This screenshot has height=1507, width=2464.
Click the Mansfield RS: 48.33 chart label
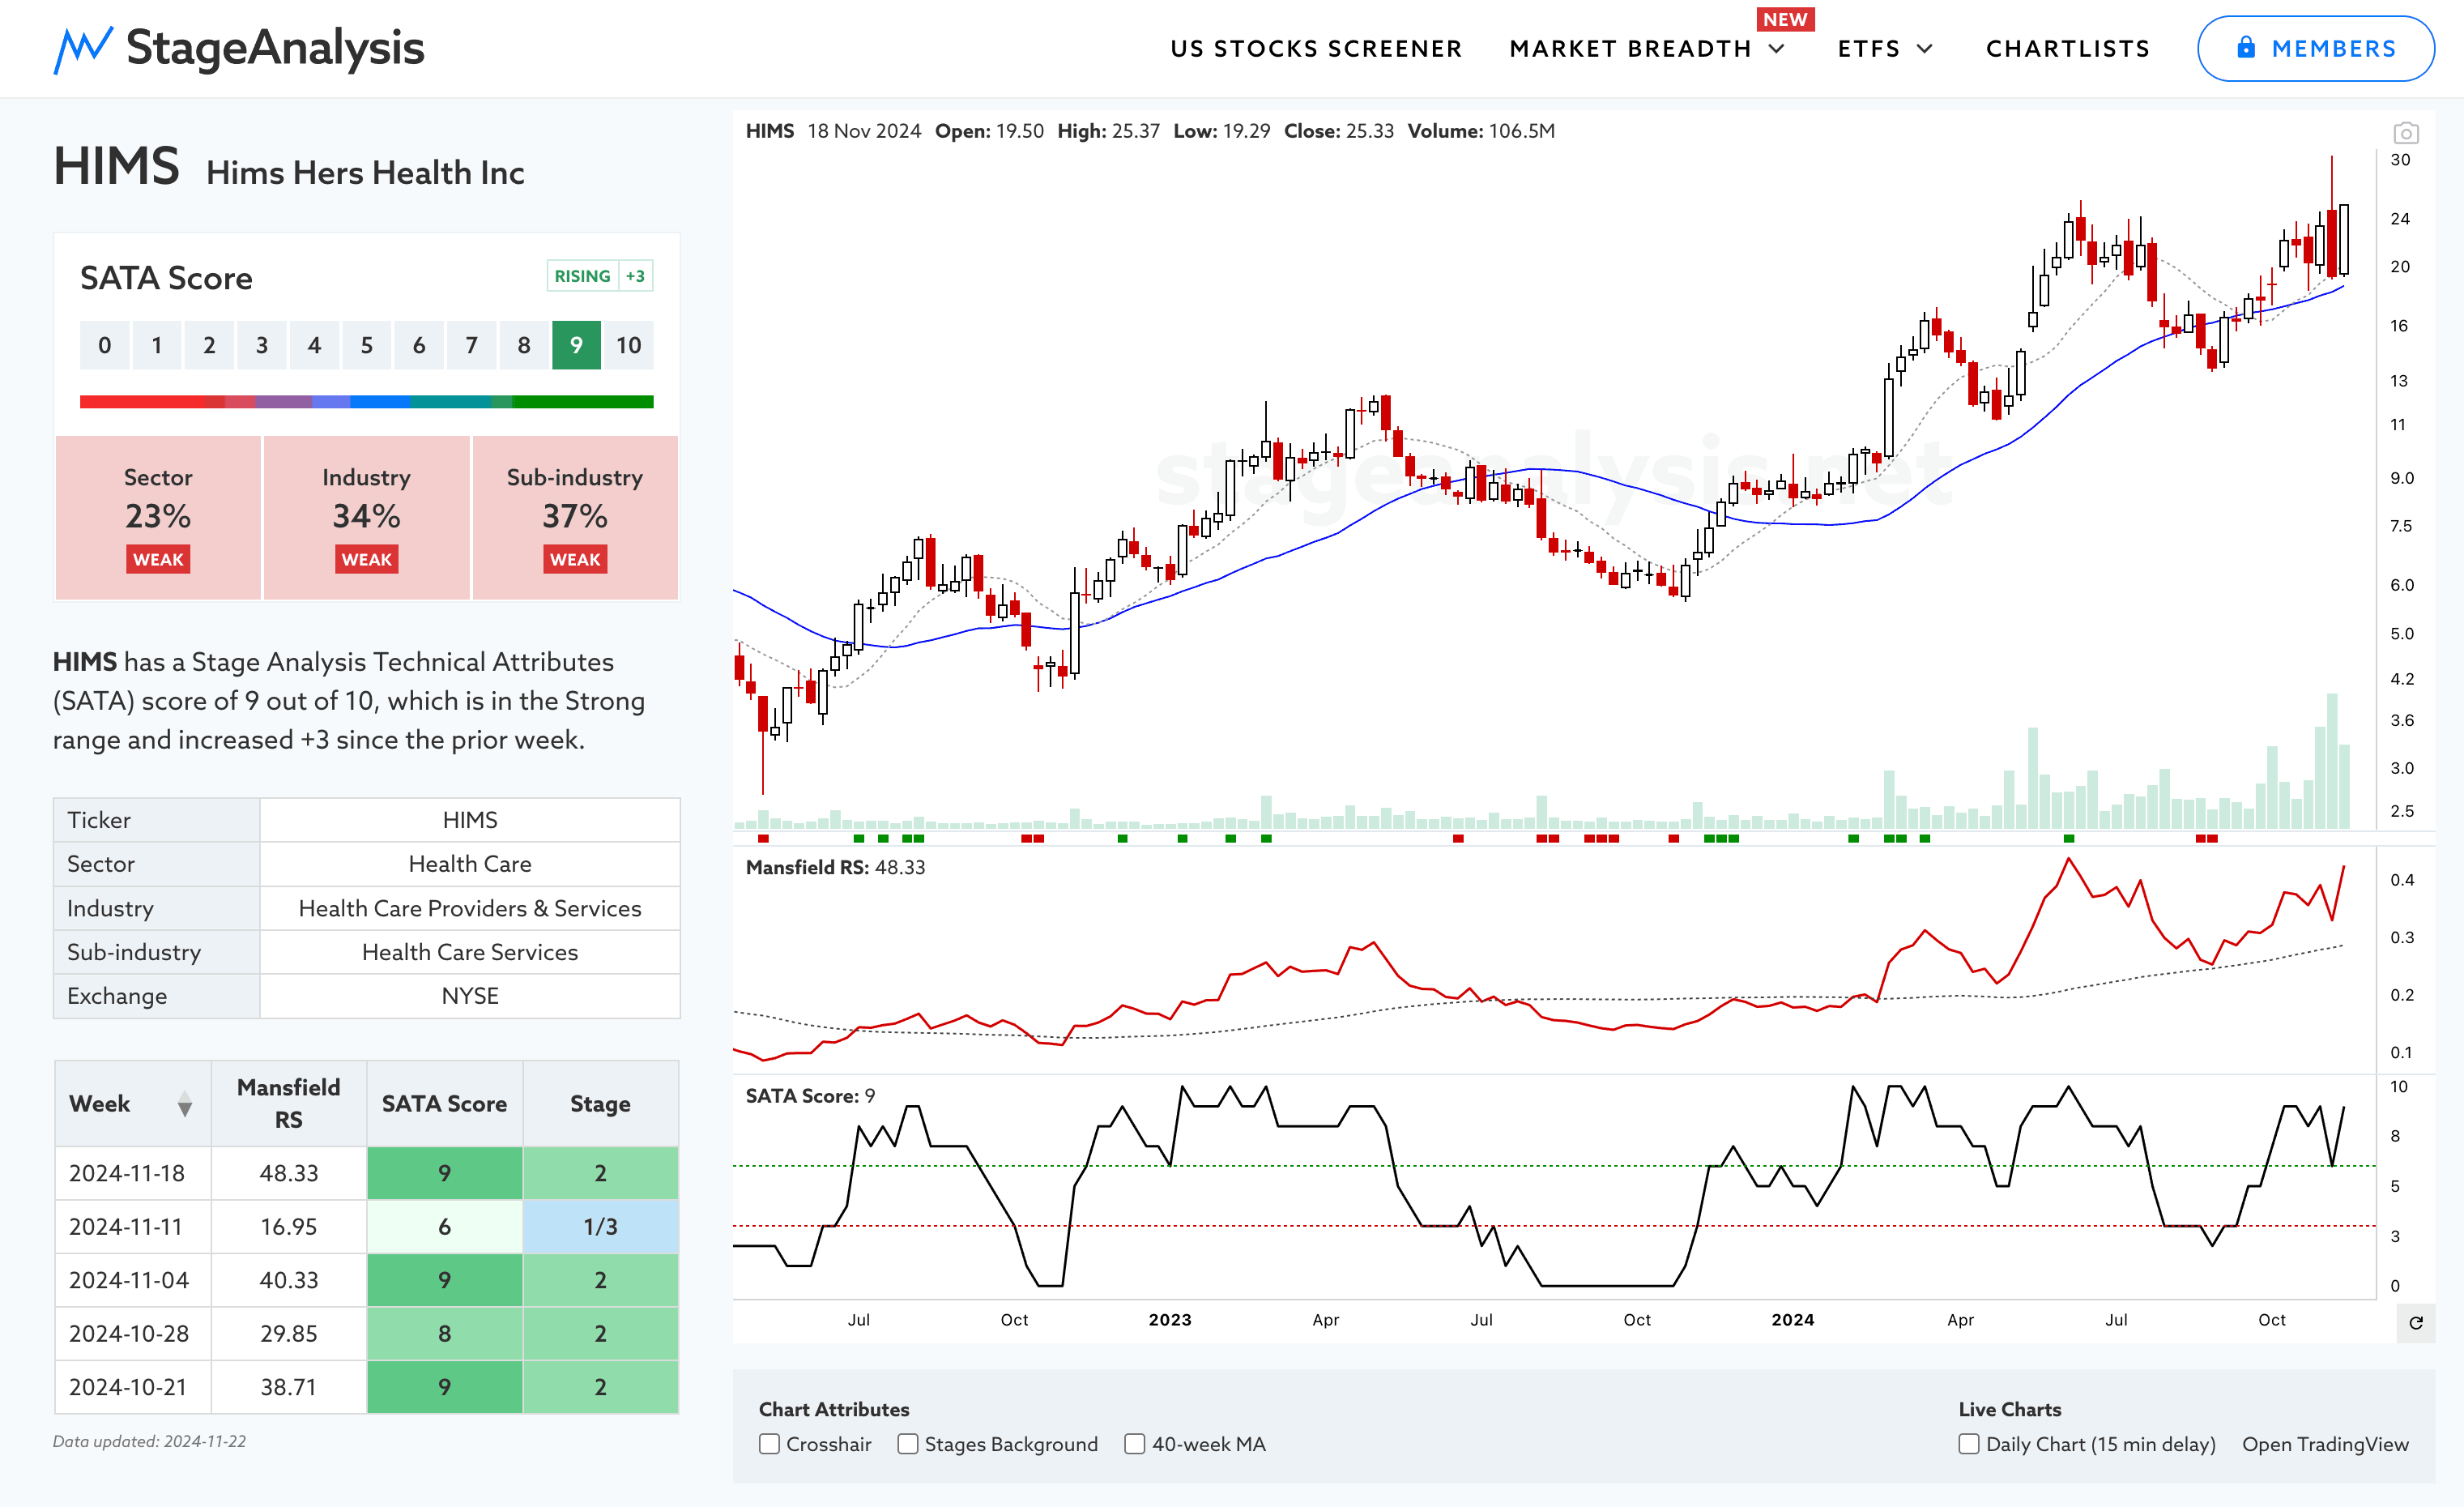pos(835,867)
